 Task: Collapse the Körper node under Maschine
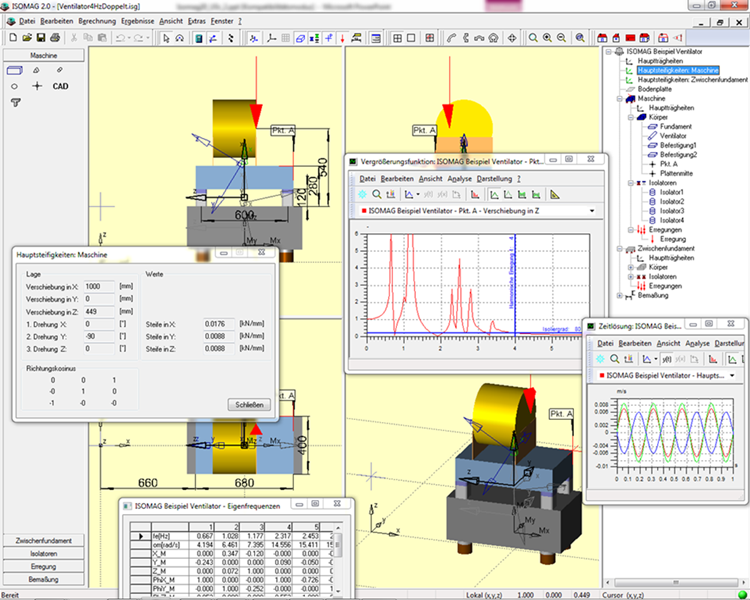pyautogui.click(x=631, y=117)
